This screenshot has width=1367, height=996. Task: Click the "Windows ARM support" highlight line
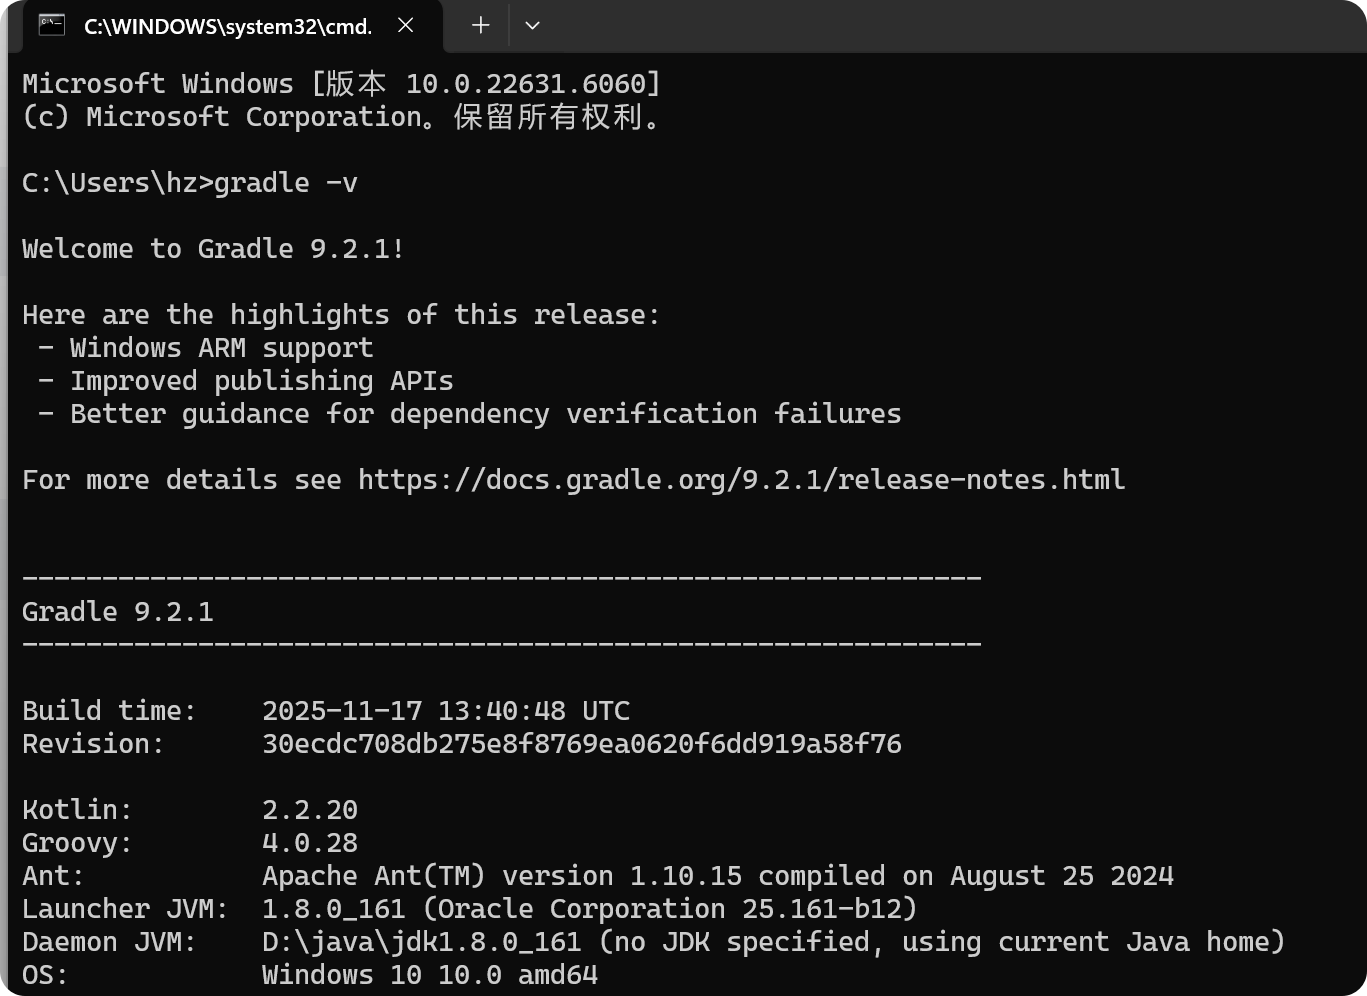221,348
